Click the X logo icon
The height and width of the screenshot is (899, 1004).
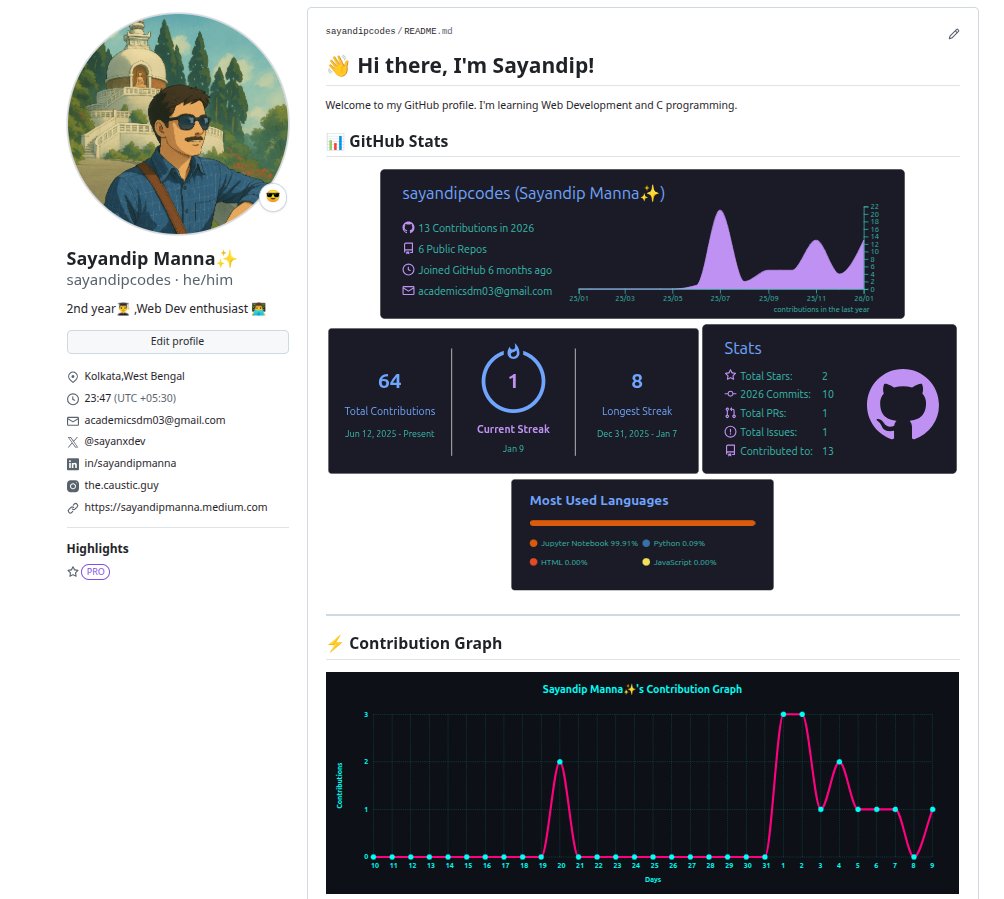[73, 442]
